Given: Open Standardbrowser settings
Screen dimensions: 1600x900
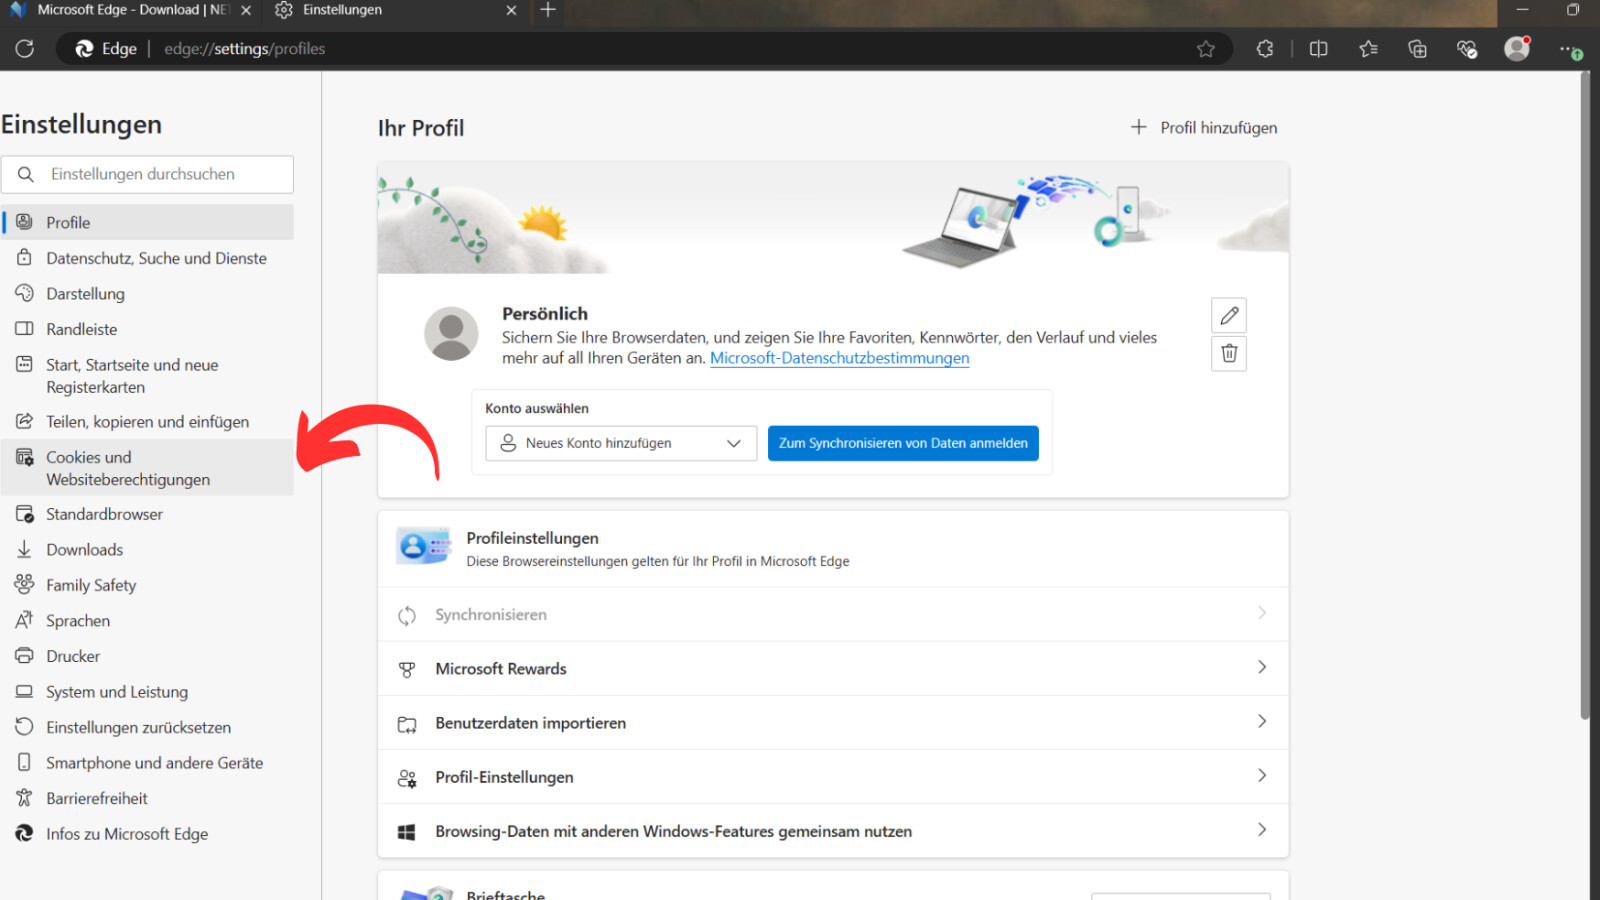Looking at the screenshot, I should click(x=148, y=514).
